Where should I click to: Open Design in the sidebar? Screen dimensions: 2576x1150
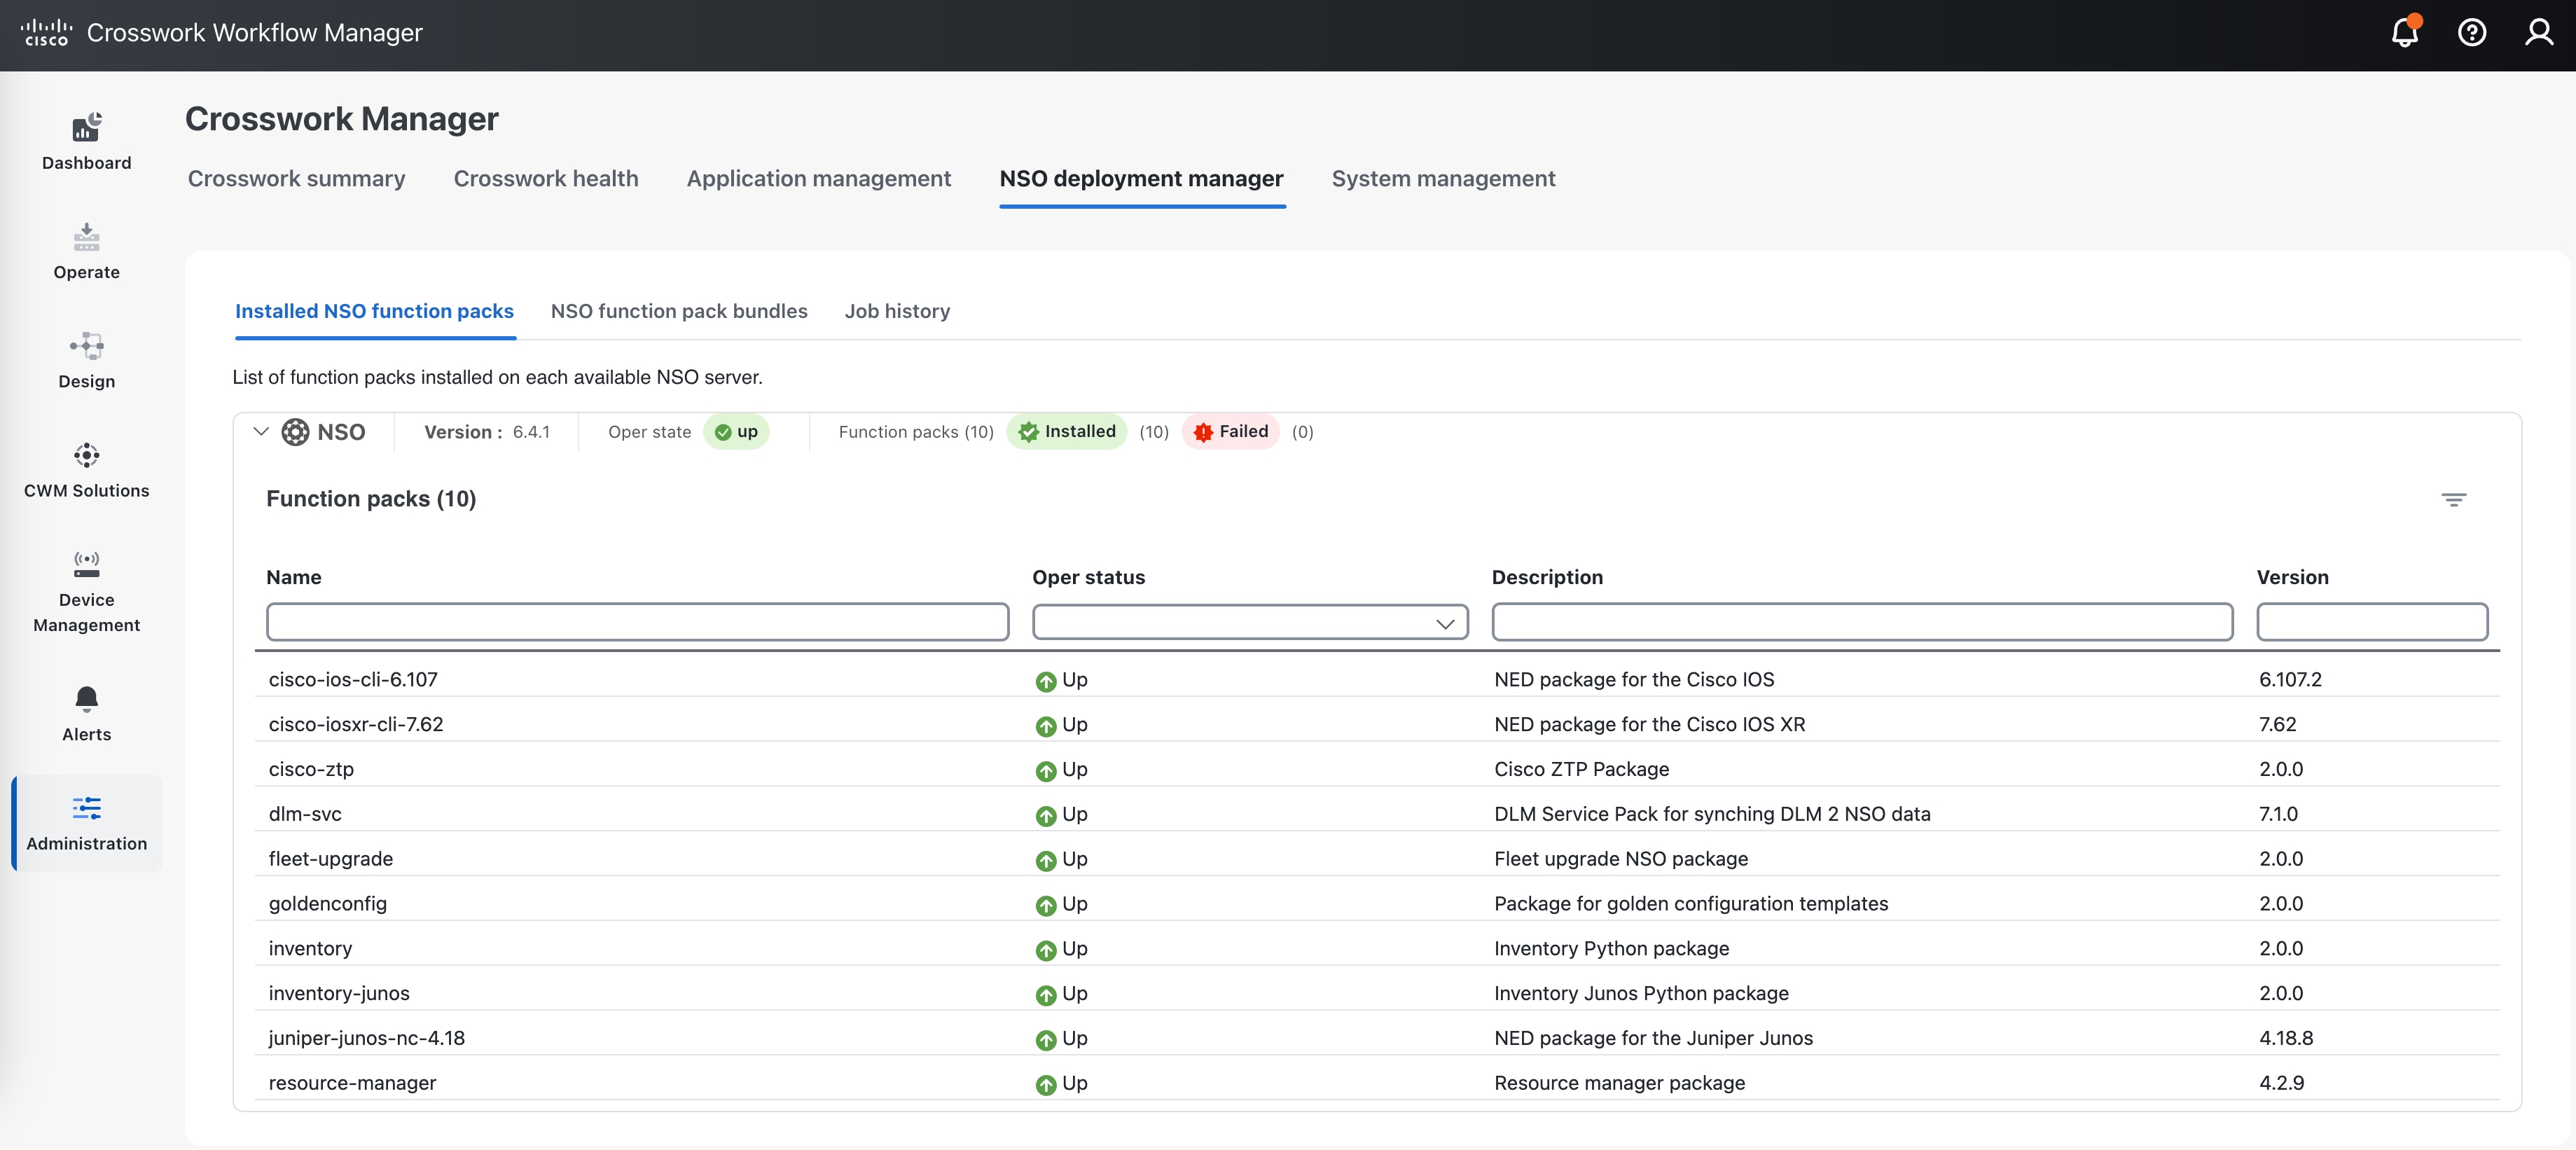[x=87, y=361]
